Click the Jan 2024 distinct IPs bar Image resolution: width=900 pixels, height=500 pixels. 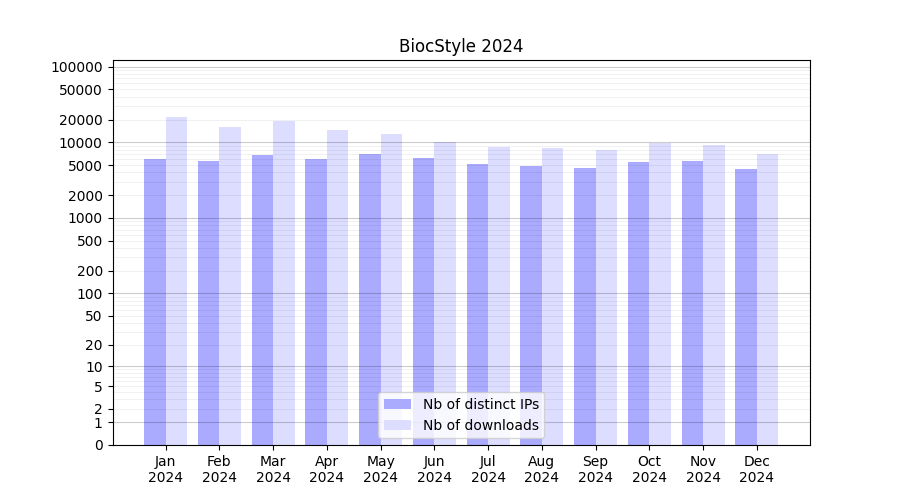tap(155, 300)
